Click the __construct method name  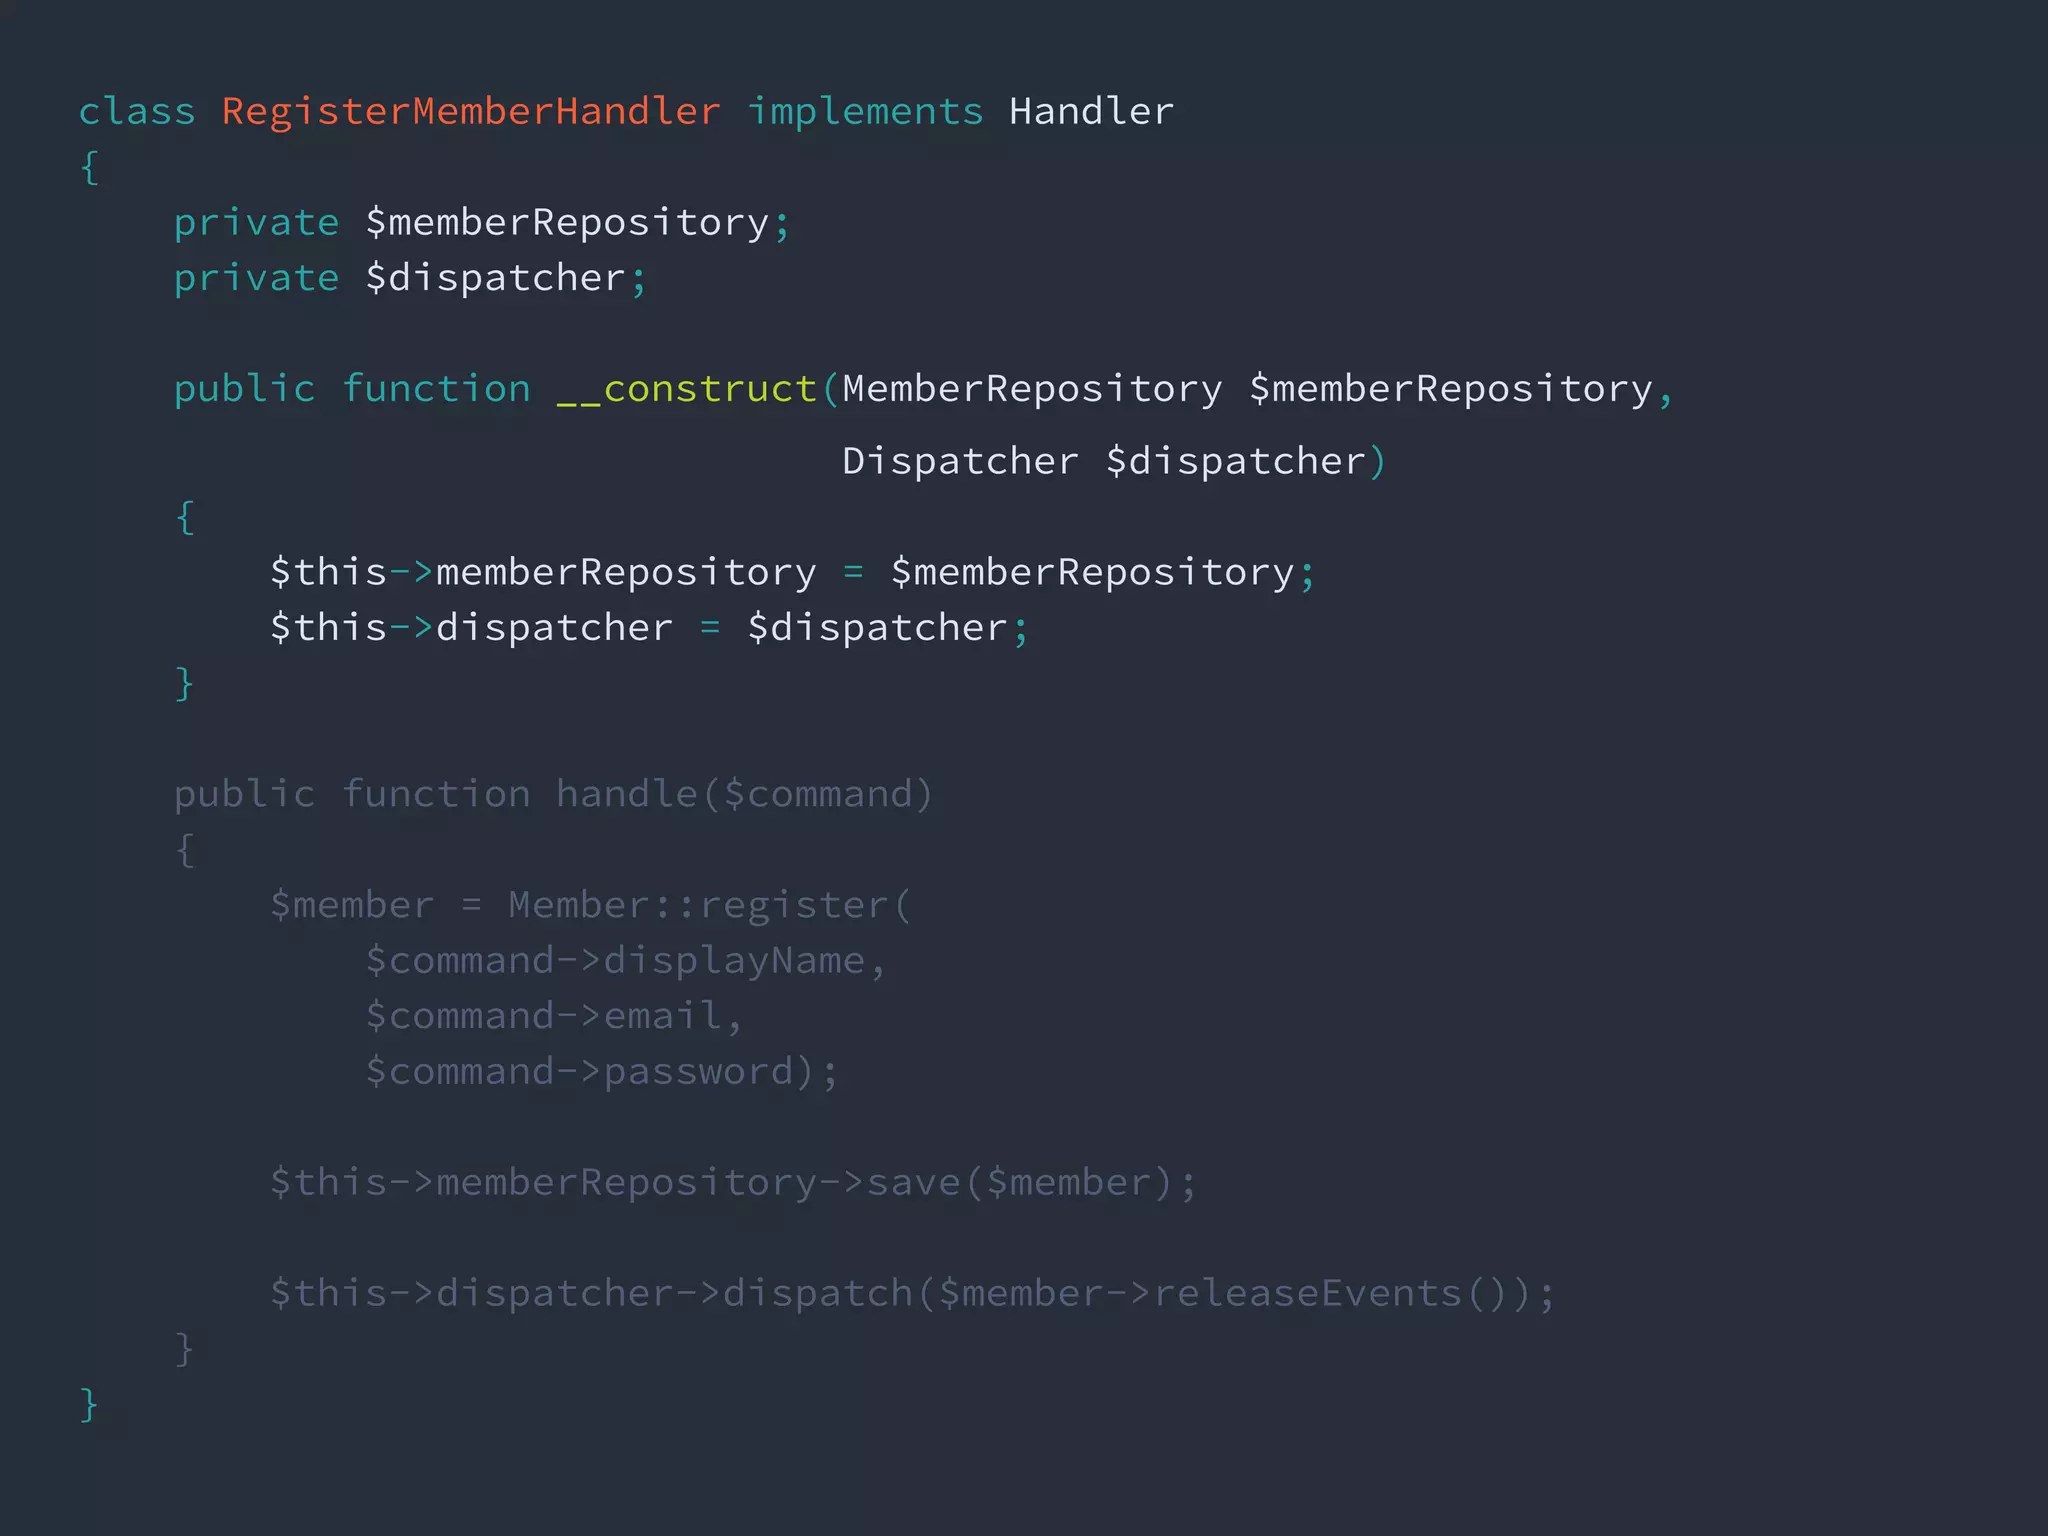point(686,389)
